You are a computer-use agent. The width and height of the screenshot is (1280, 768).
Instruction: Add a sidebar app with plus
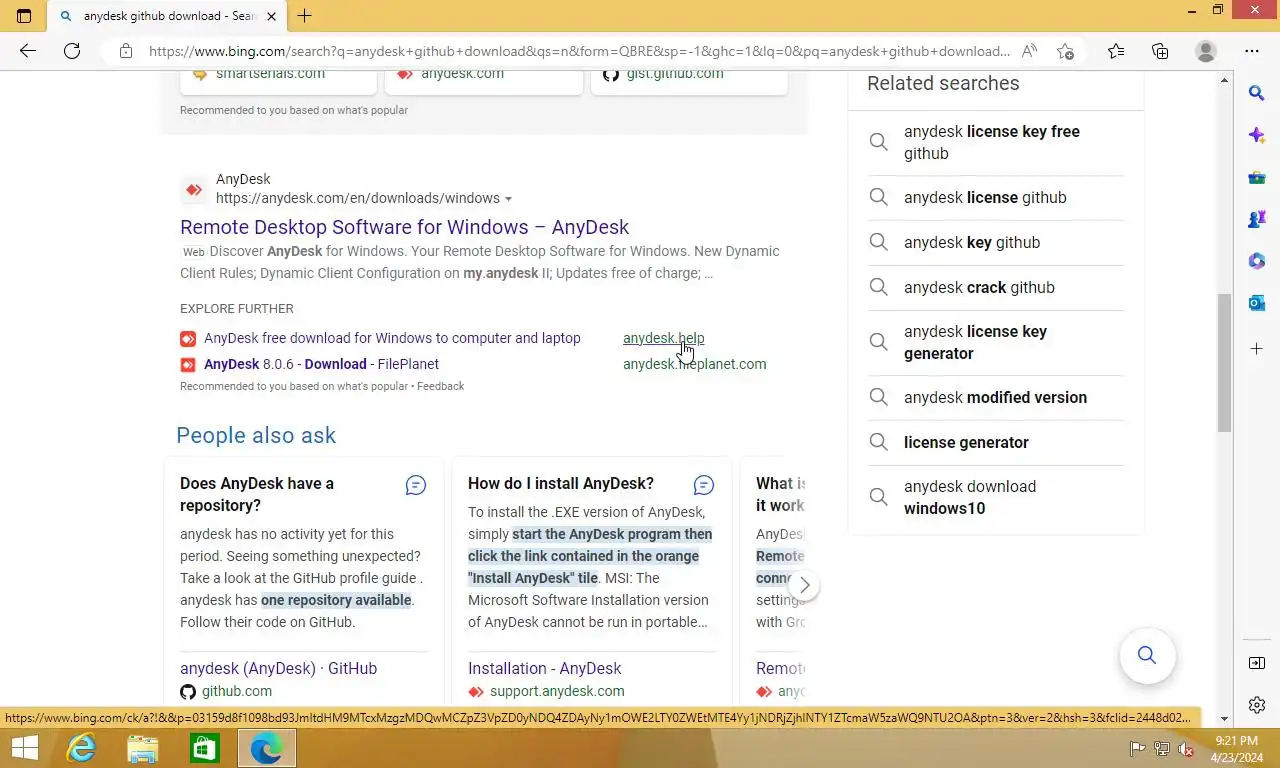pyautogui.click(x=1257, y=348)
